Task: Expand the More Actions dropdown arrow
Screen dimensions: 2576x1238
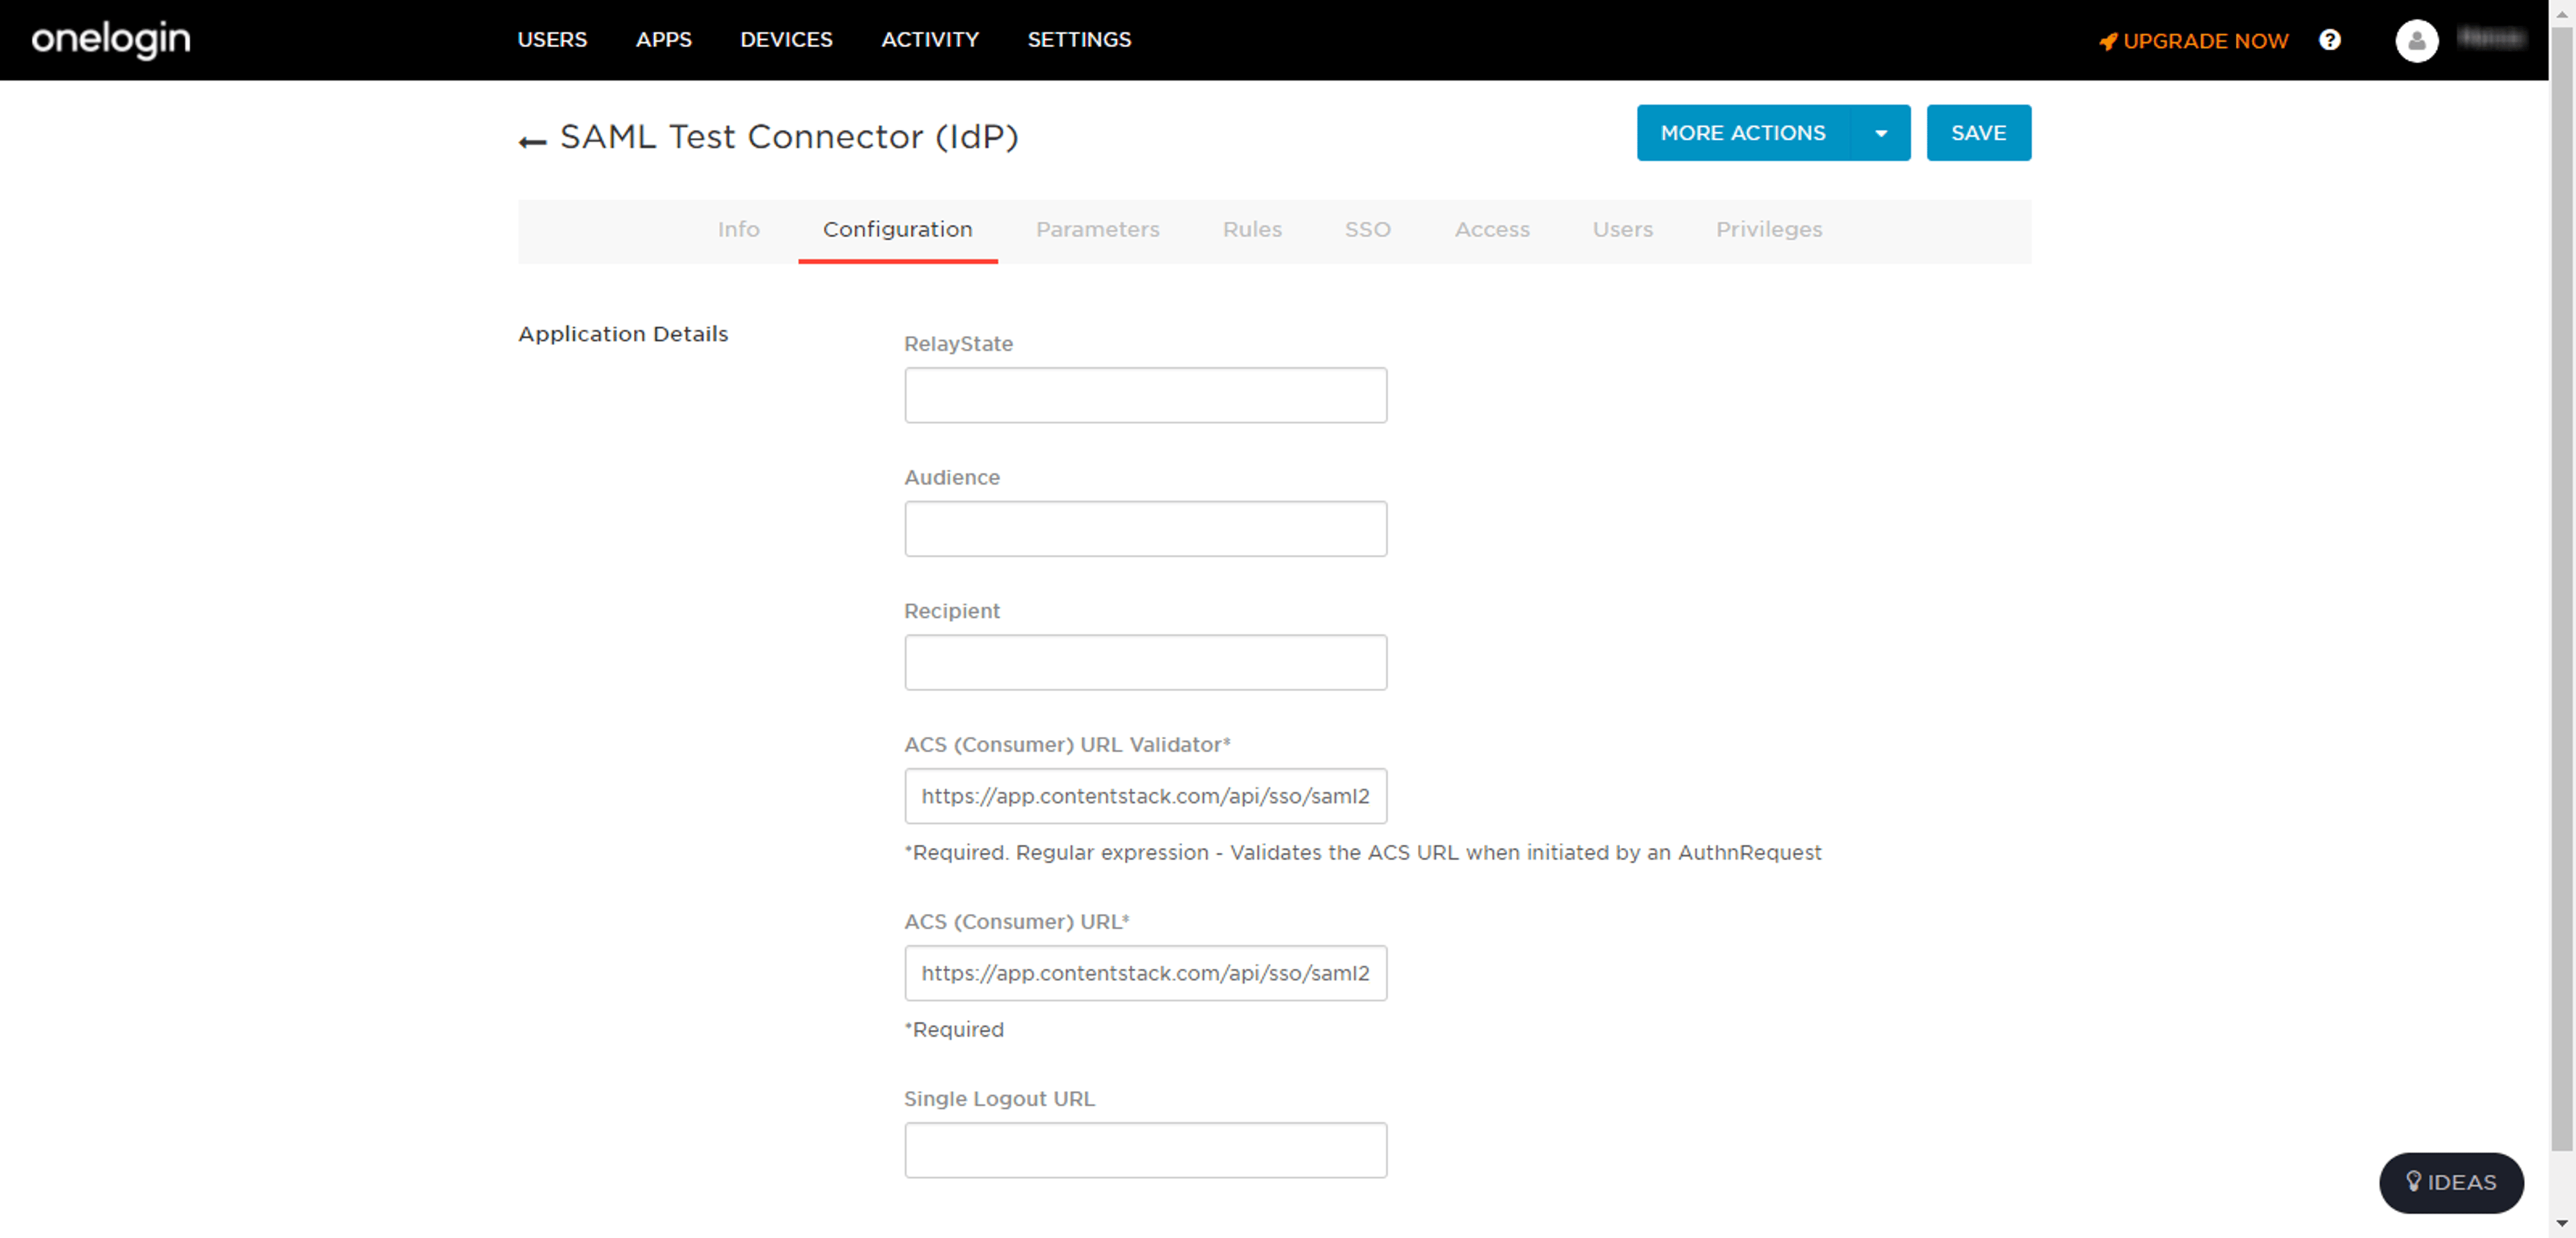Action: coord(1880,133)
